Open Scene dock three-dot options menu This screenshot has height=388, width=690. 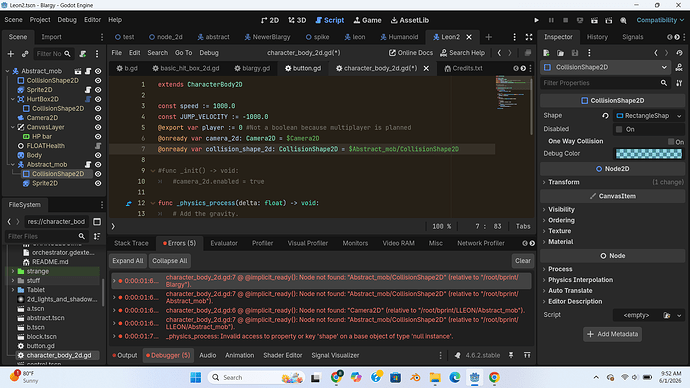[97, 54]
